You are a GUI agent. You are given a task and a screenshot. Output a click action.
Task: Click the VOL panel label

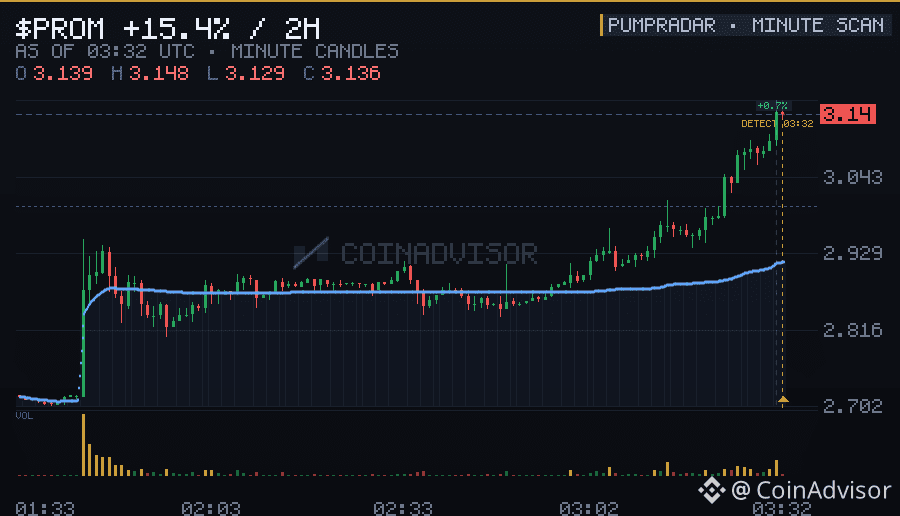point(24,416)
